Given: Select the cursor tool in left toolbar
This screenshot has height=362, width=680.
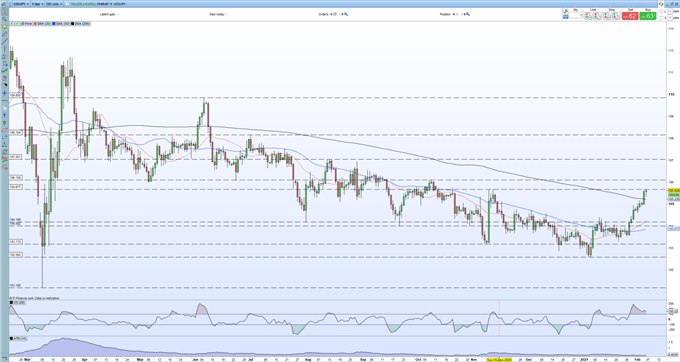Looking at the screenshot, I should pos(4,12).
